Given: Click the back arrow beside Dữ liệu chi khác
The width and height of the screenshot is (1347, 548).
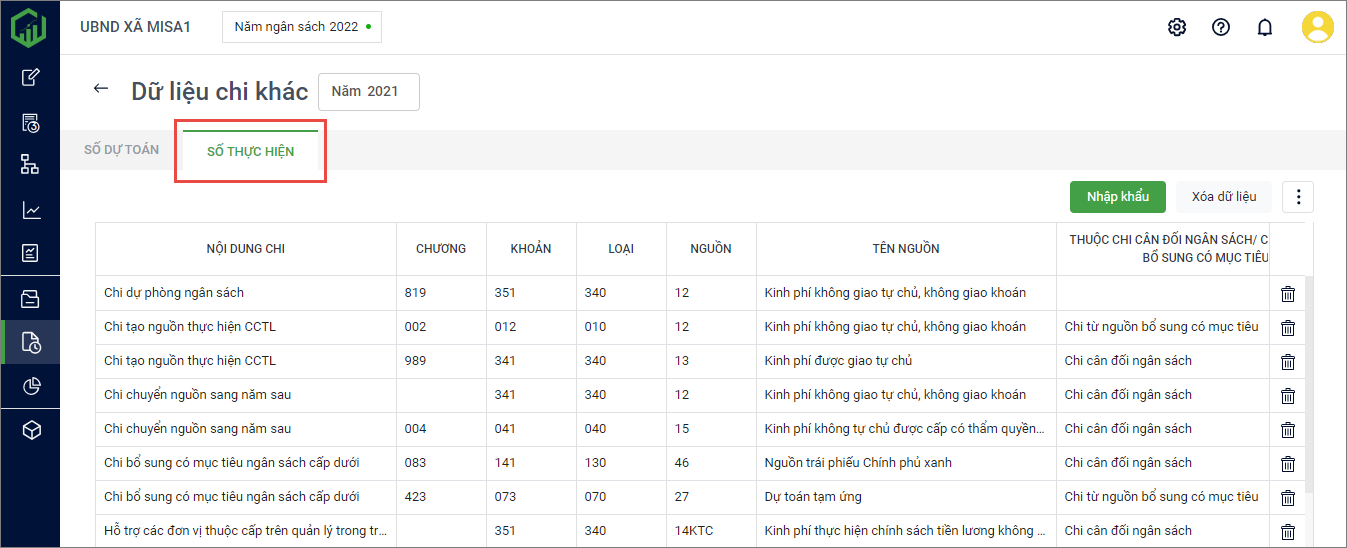Looking at the screenshot, I should click(100, 89).
